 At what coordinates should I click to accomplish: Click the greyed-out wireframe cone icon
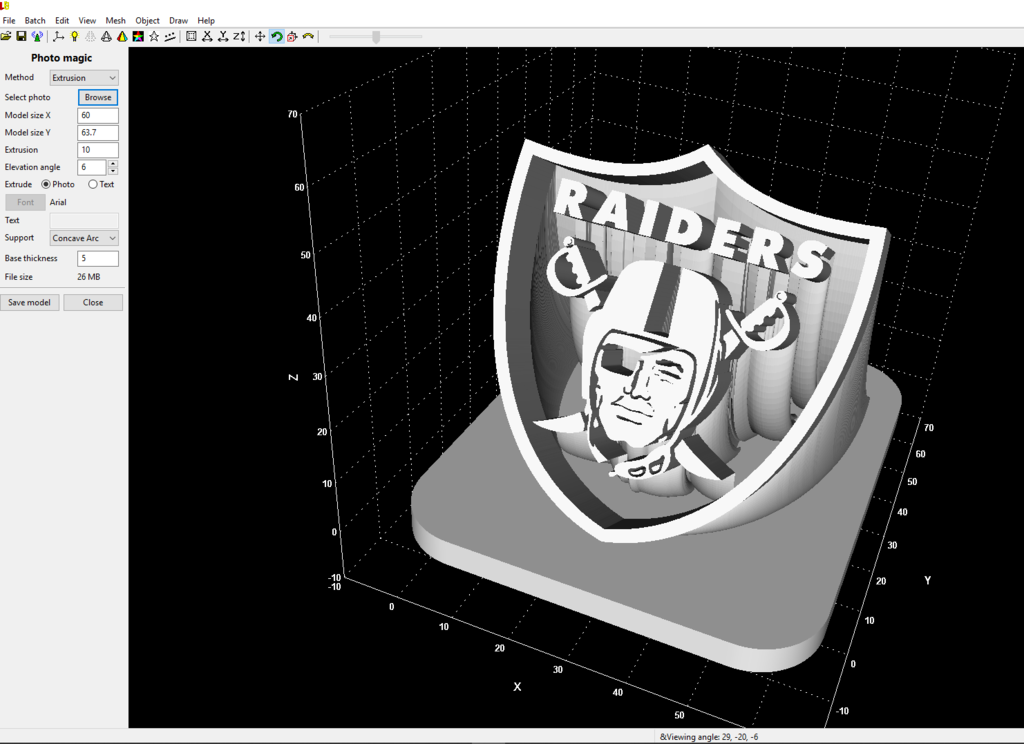pos(91,37)
